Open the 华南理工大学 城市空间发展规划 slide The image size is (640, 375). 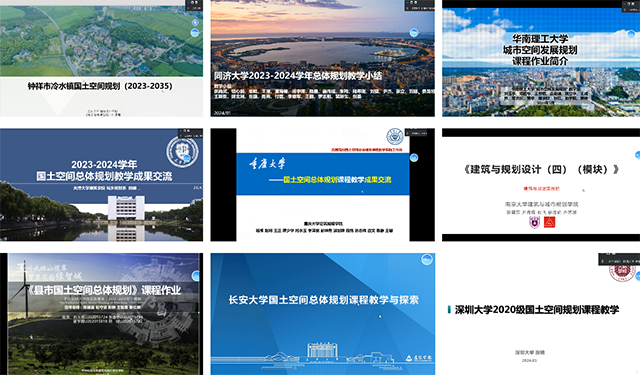(x=541, y=58)
